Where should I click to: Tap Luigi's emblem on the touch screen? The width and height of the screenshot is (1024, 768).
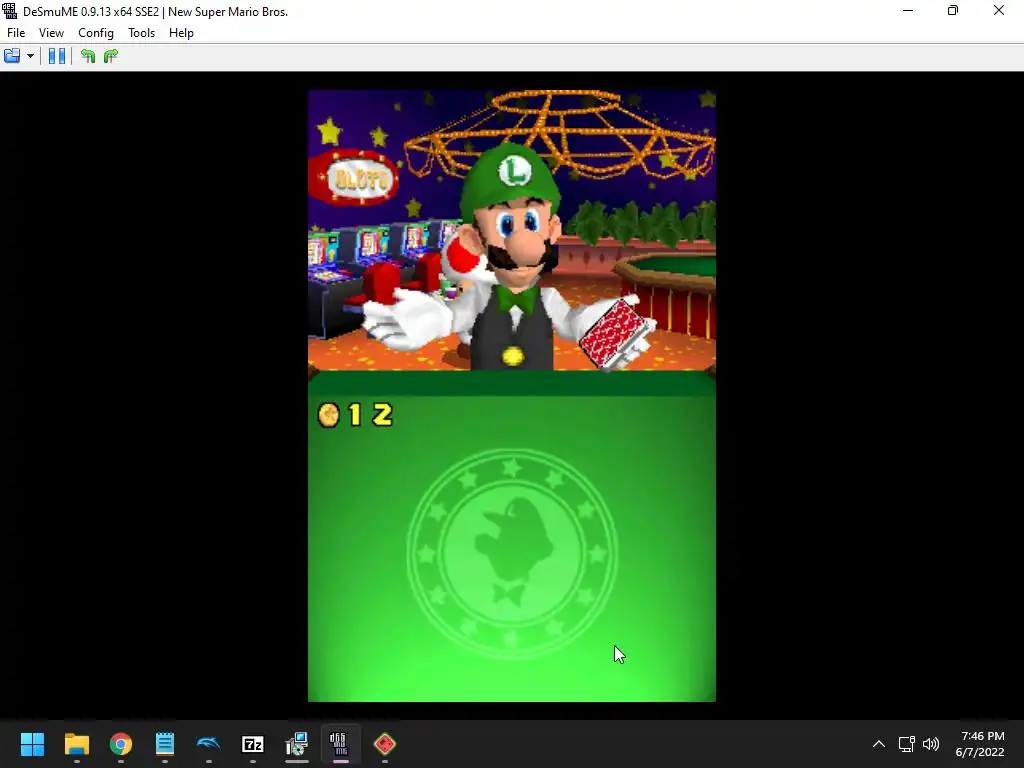tap(512, 554)
